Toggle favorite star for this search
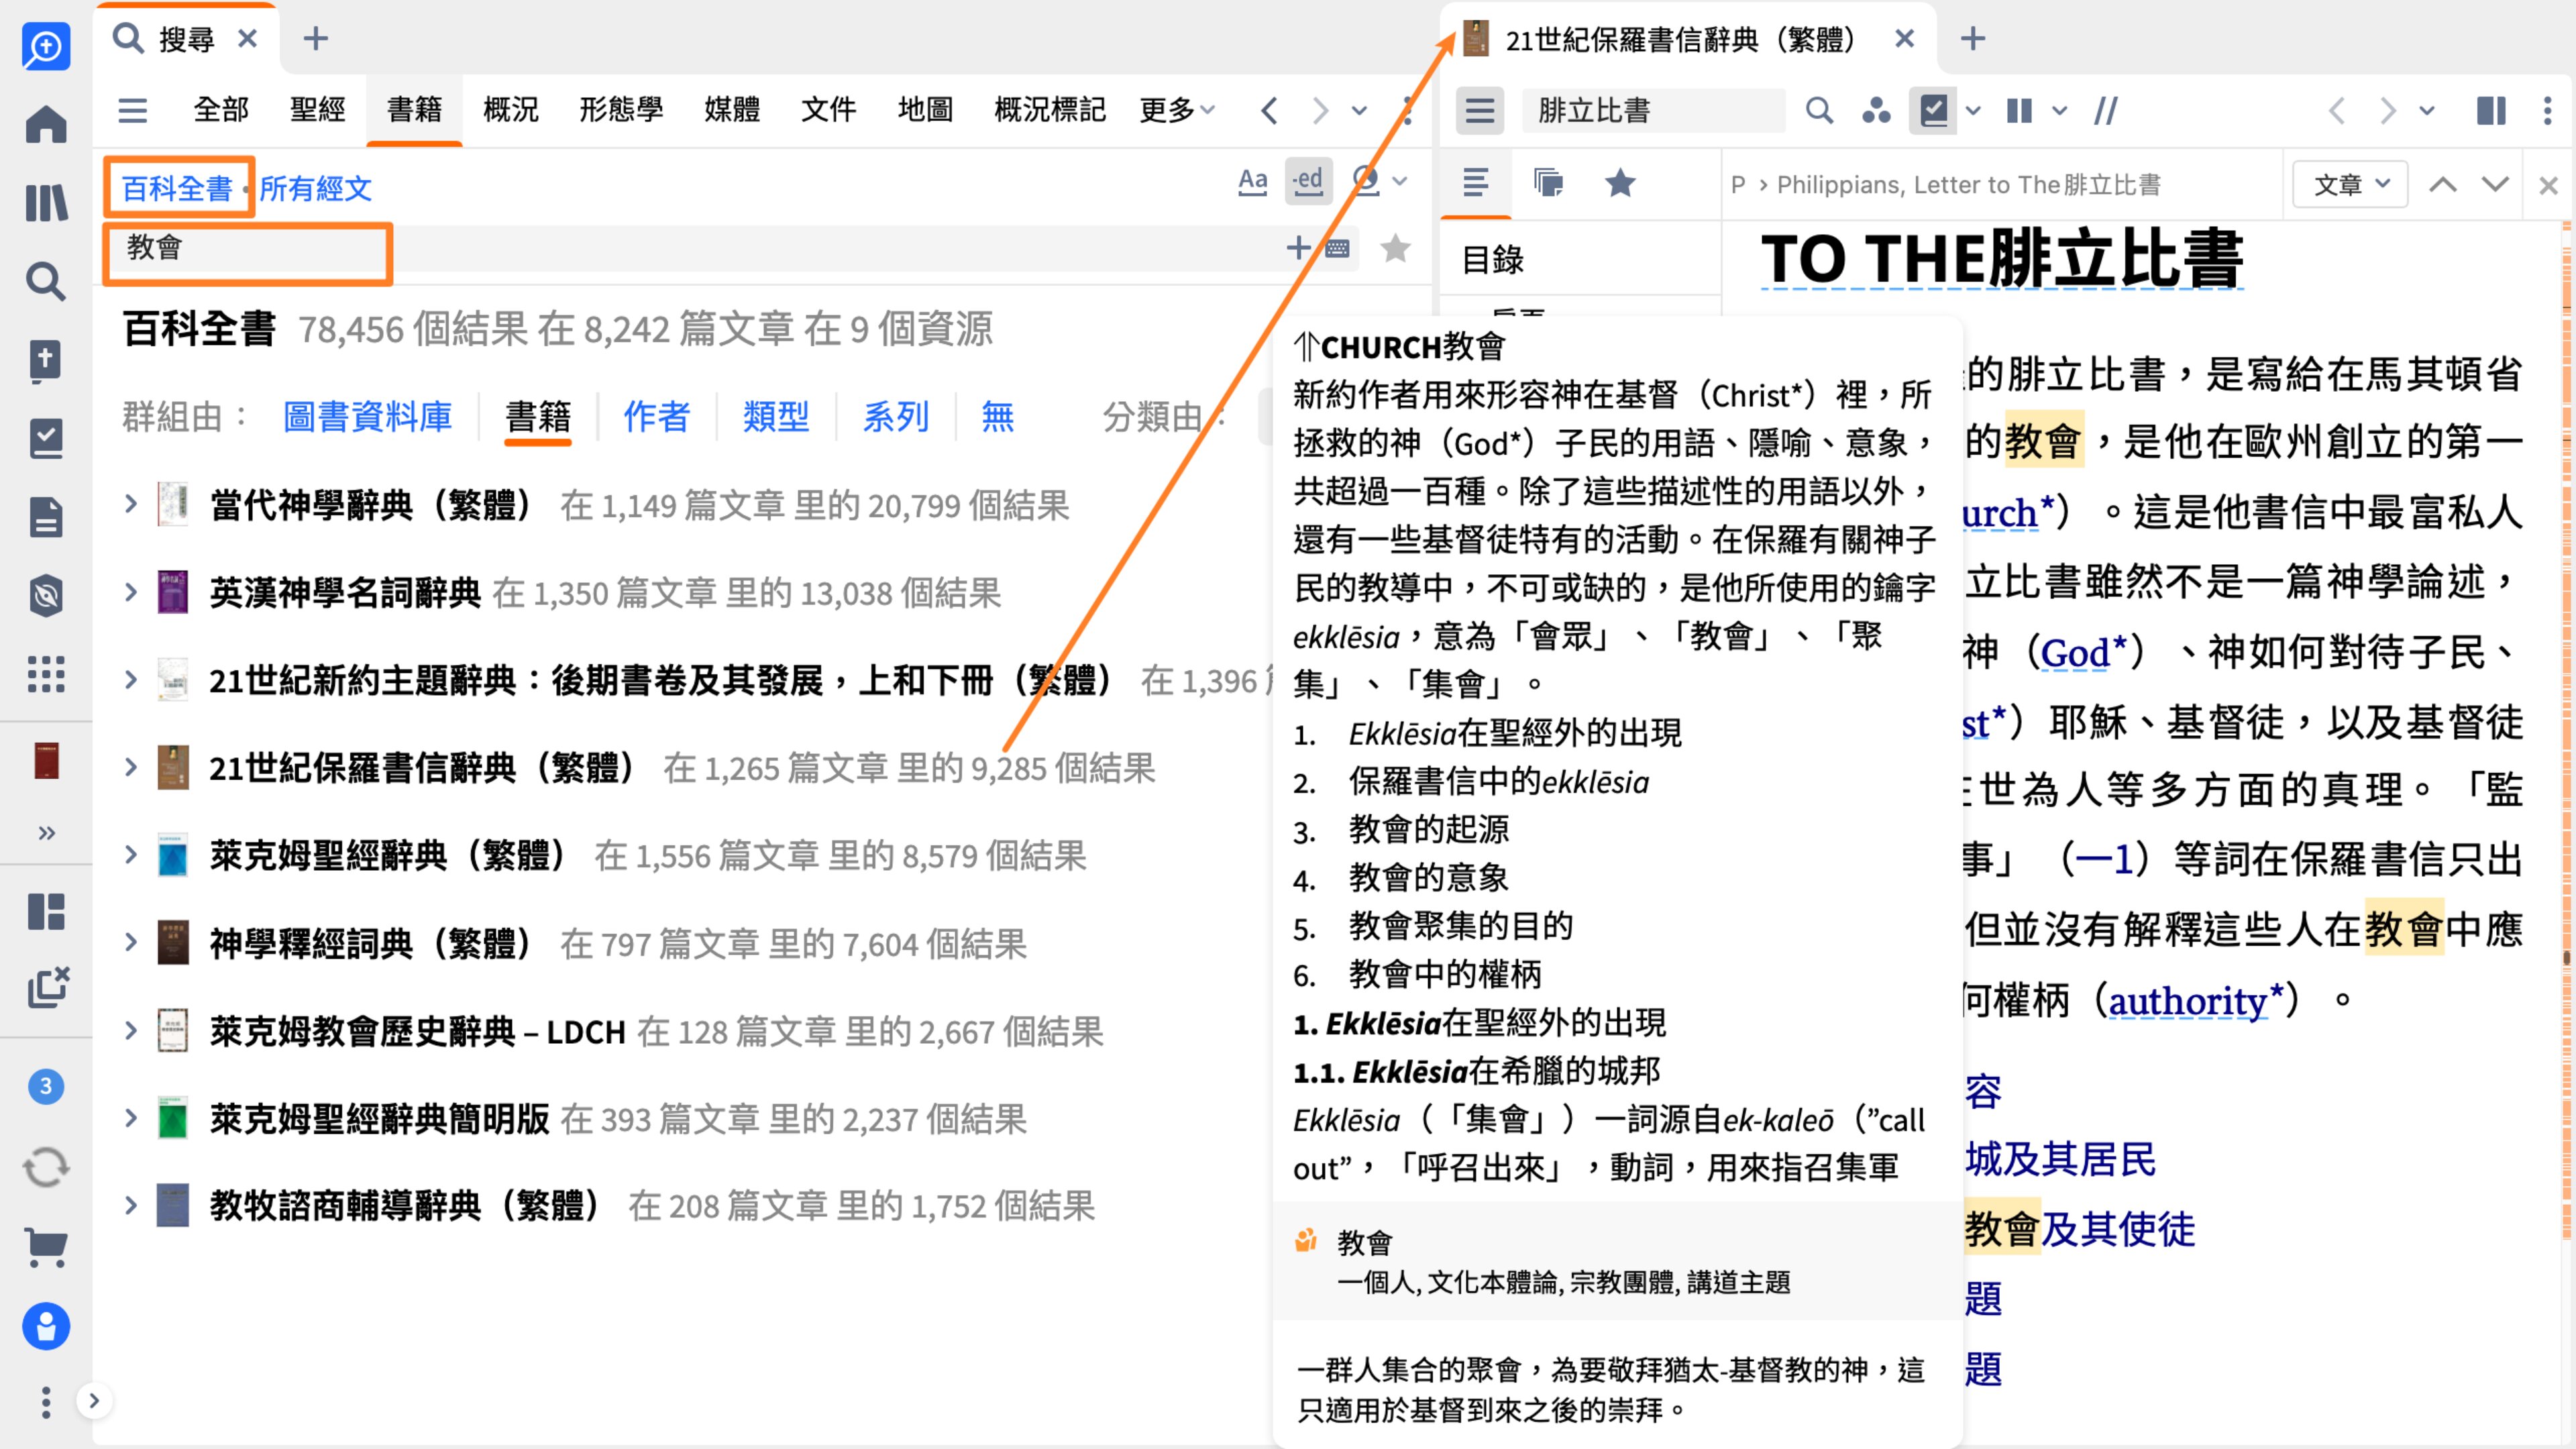The height and width of the screenshot is (1449, 2576). click(1395, 247)
